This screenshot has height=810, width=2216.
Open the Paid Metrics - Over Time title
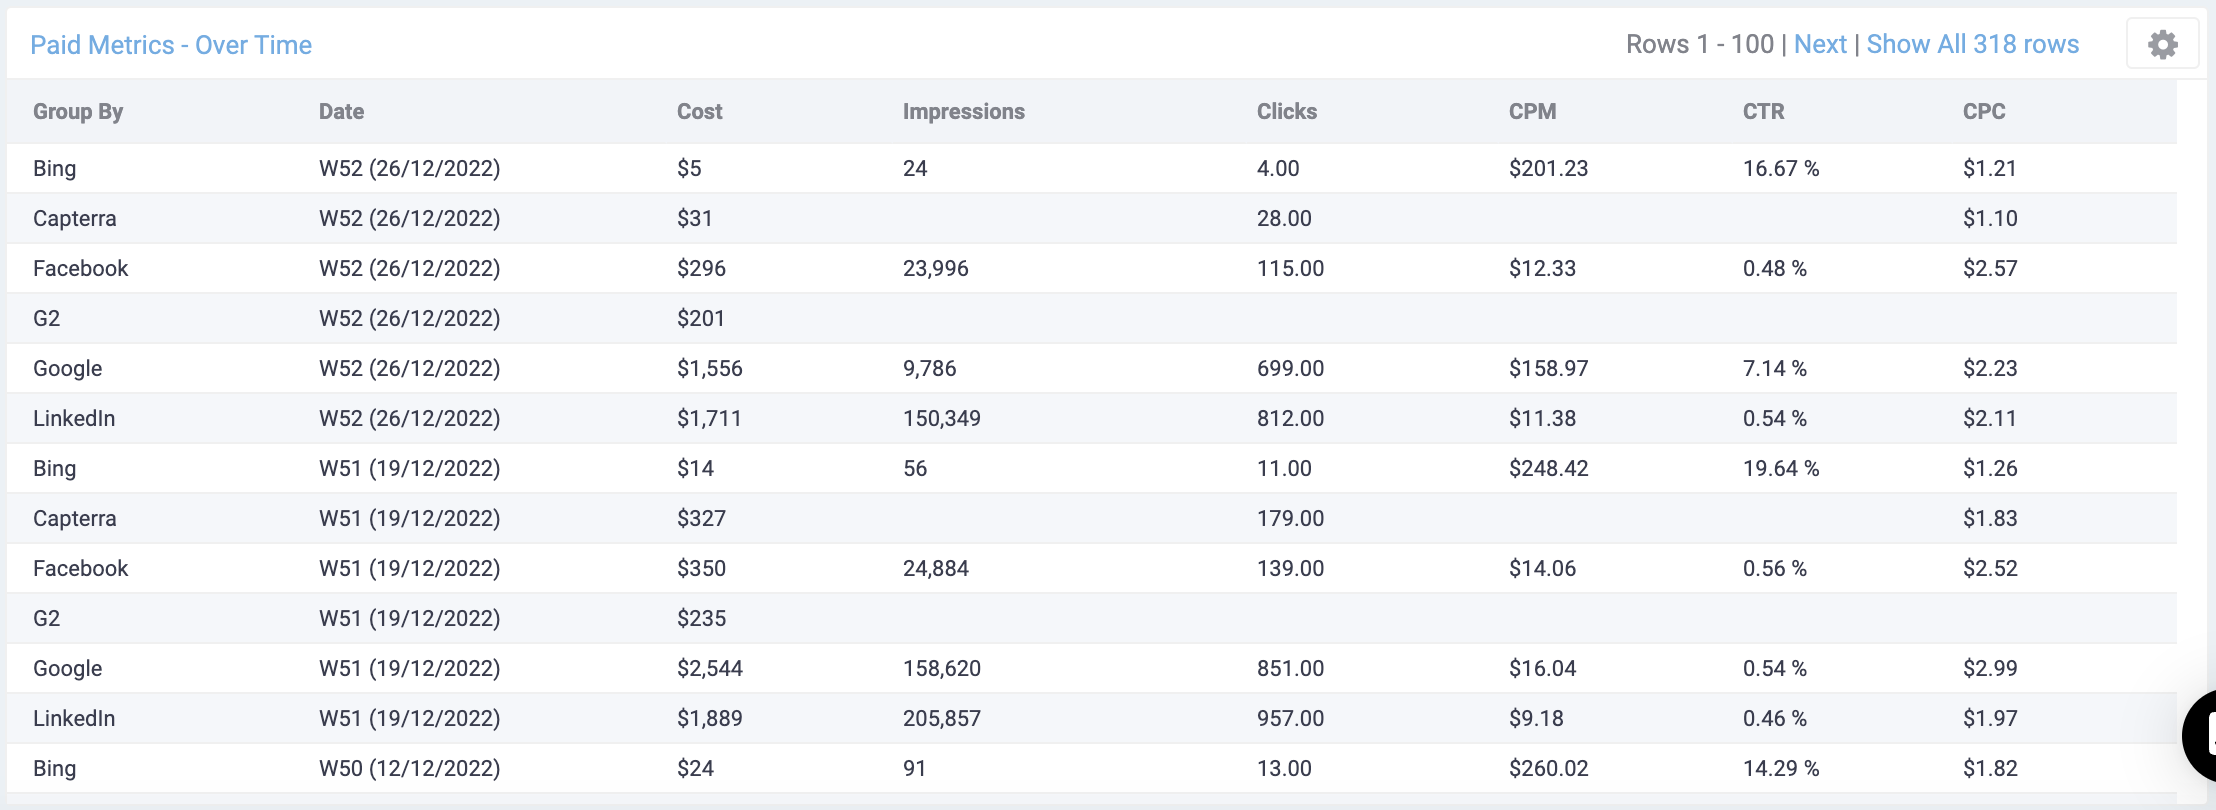171,45
